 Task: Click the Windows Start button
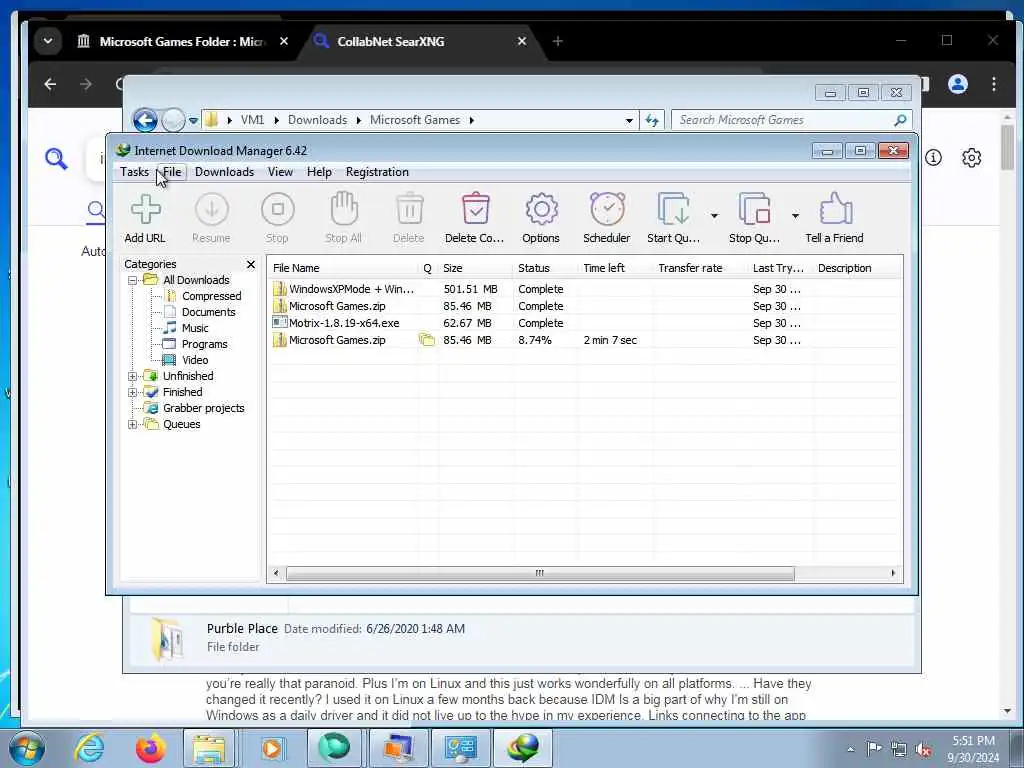[27, 748]
